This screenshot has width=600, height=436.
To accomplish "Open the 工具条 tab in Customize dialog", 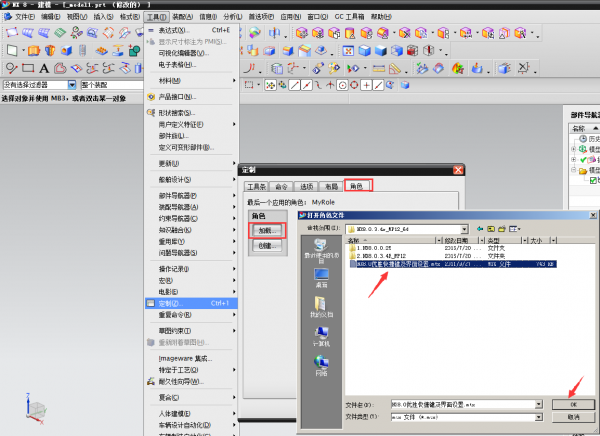I will tap(257, 186).
